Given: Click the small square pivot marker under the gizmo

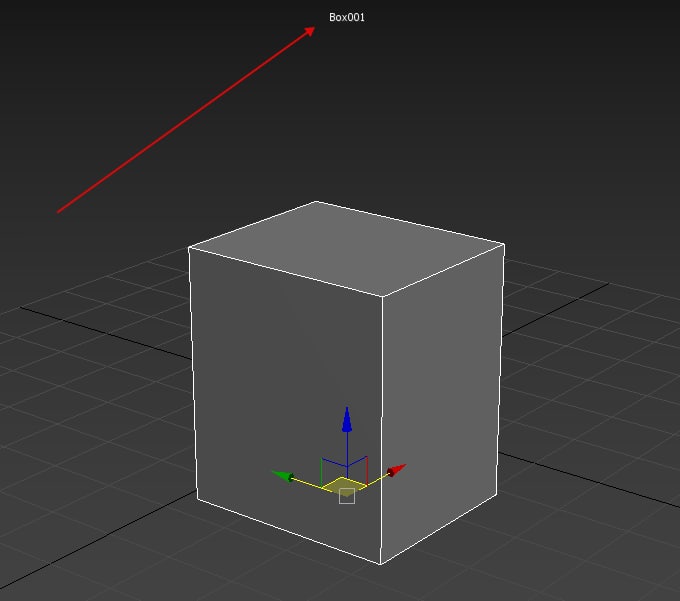Looking at the screenshot, I should tap(347, 496).
